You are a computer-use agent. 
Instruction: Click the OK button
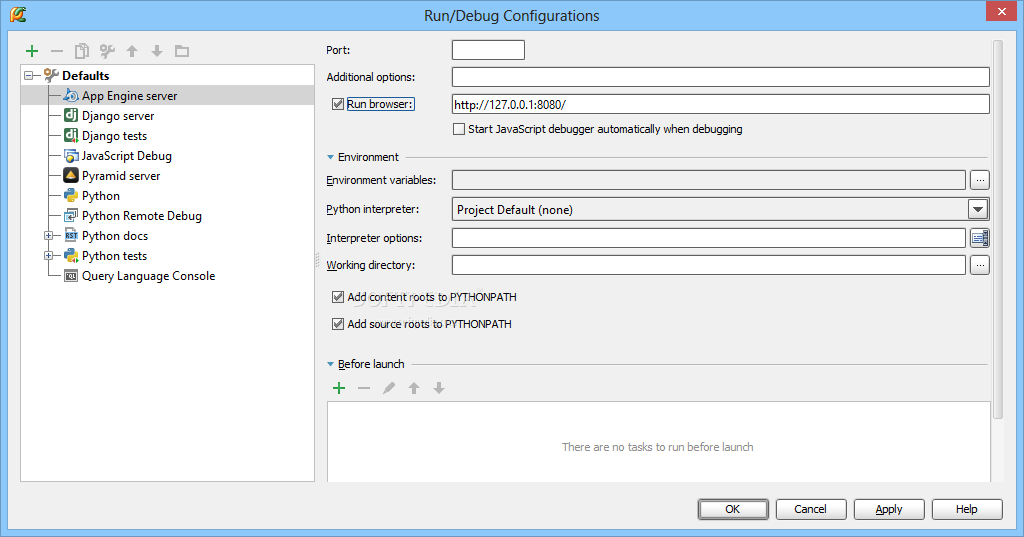click(x=733, y=509)
